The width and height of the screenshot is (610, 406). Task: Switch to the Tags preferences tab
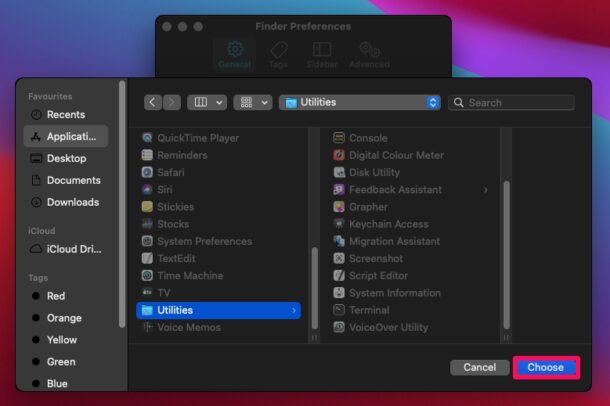(279, 55)
